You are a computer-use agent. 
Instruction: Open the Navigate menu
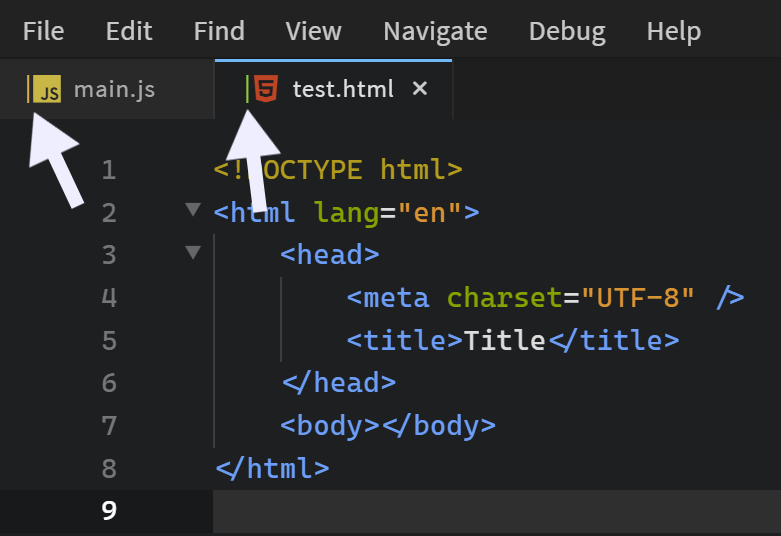click(435, 31)
